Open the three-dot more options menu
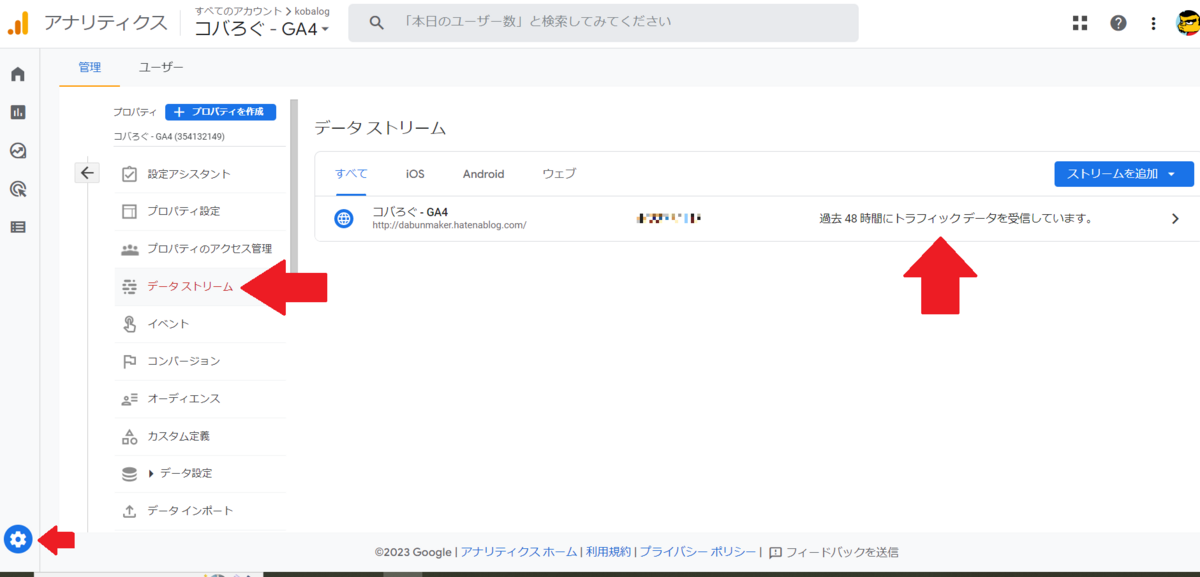Screen dimensions: 1200x577 [1153, 22]
